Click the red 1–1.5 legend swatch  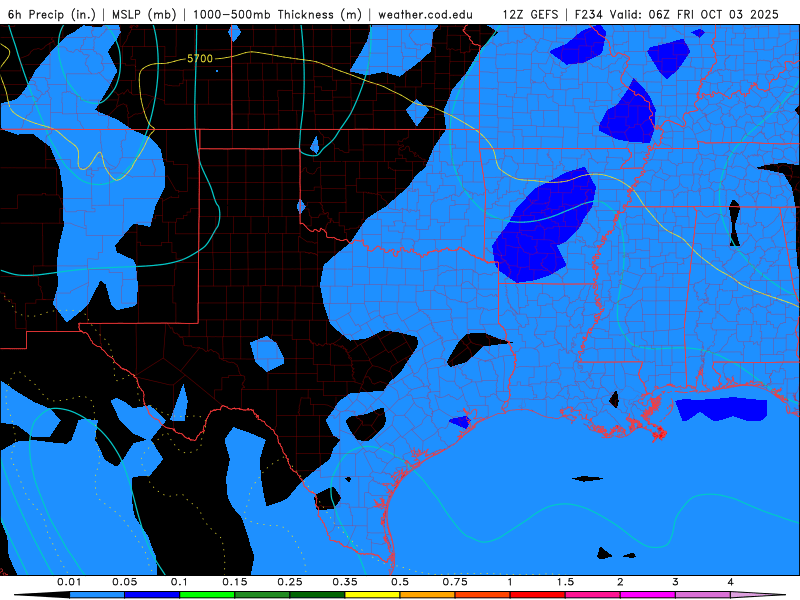click(x=538, y=595)
